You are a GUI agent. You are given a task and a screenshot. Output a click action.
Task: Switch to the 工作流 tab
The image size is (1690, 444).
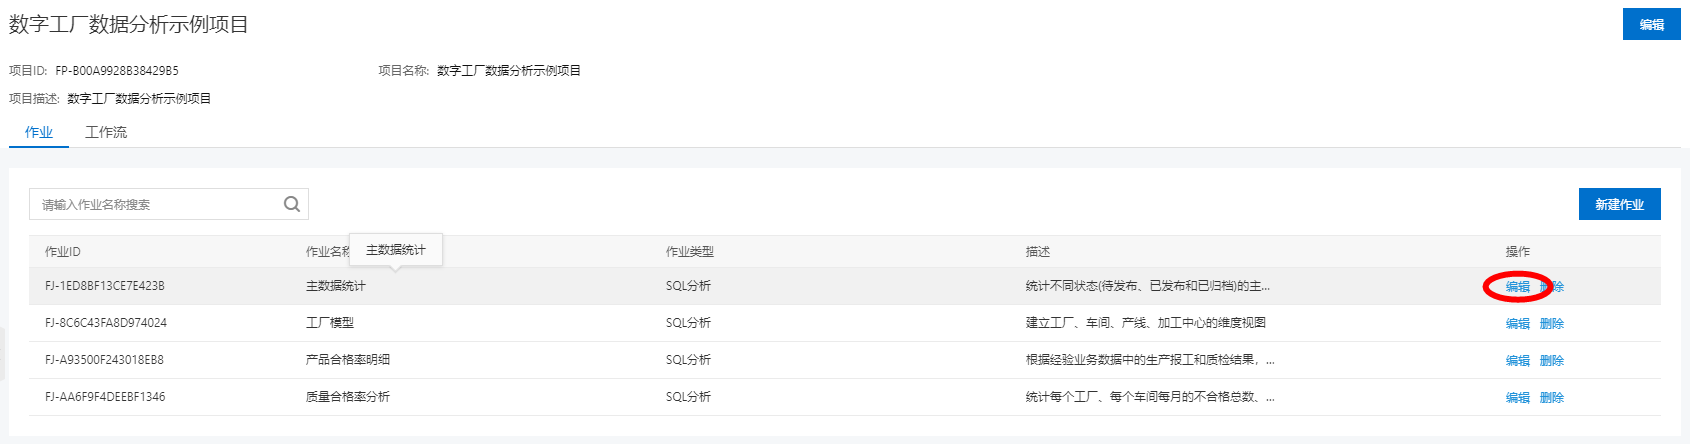(106, 132)
